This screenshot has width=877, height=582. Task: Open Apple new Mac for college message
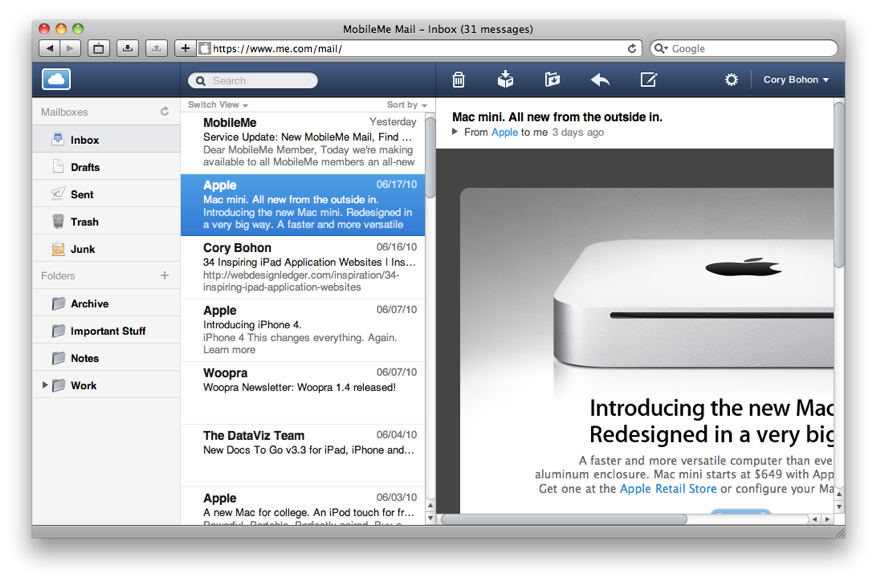303,507
